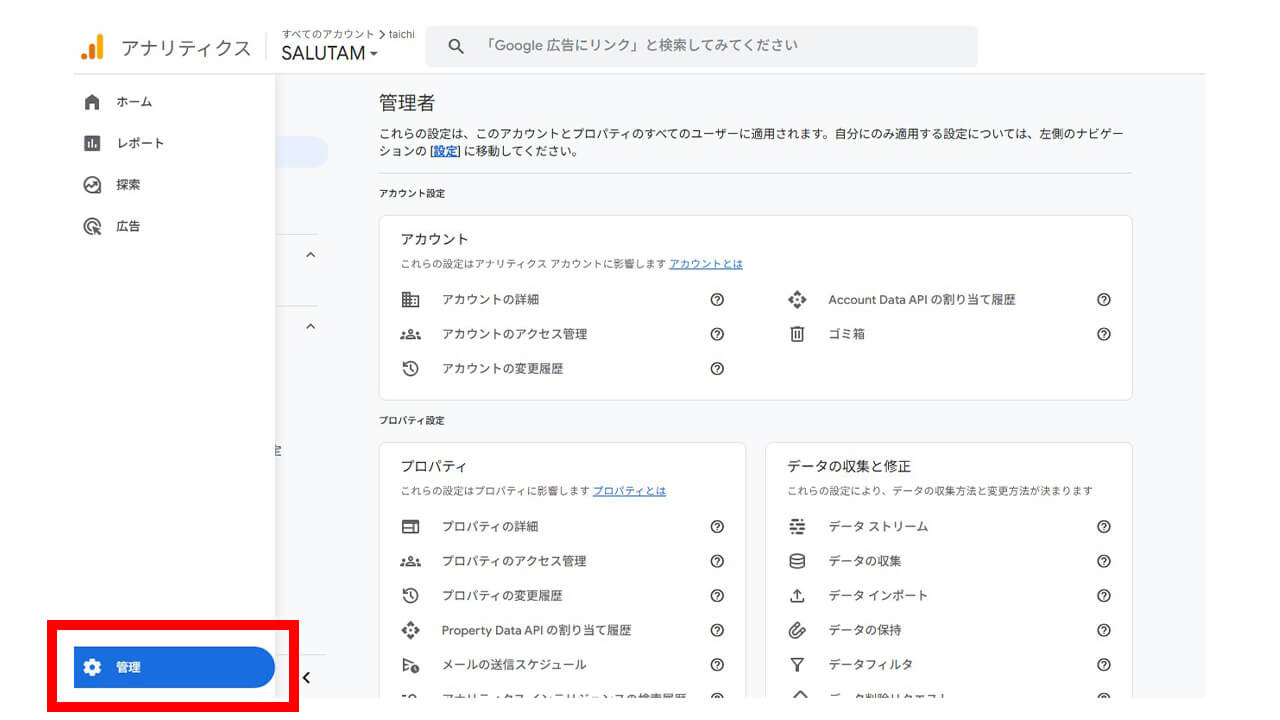The width and height of the screenshot is (1280, 720).
Task: Click the data streams icon
Action: click(797, 527)
